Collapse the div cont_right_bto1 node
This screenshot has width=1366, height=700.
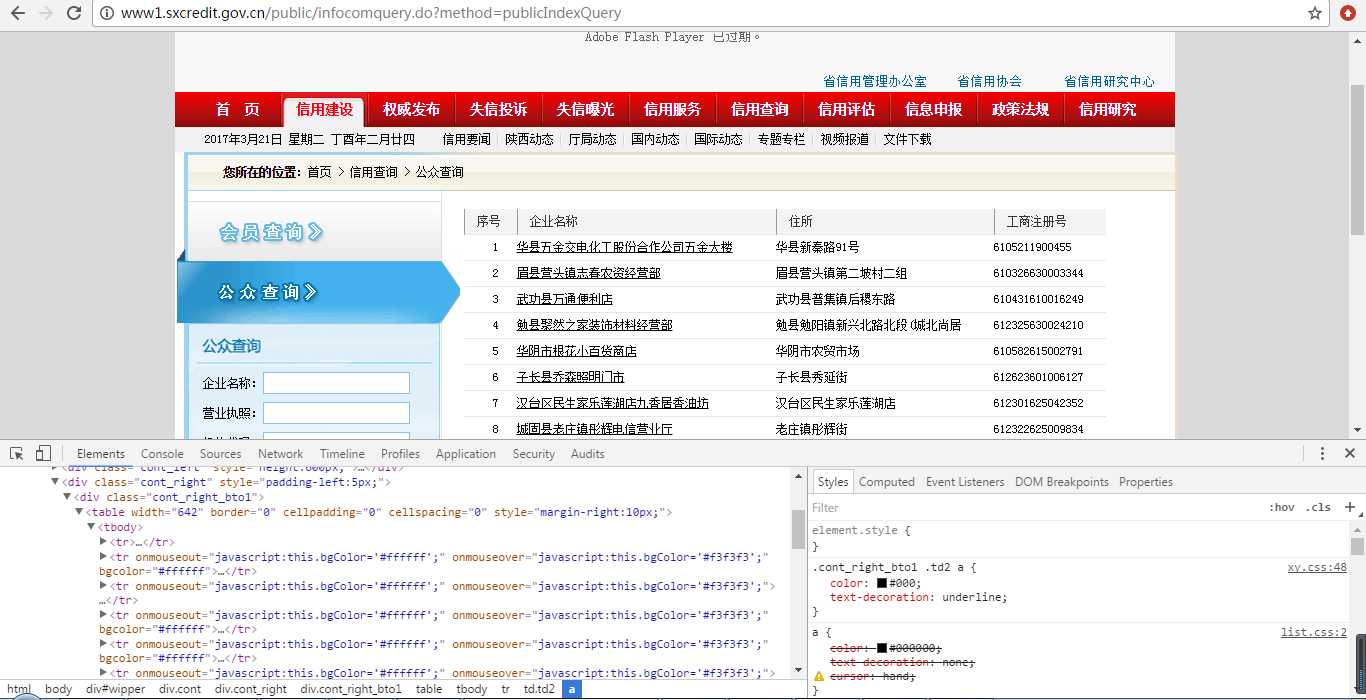pos(67,497)
